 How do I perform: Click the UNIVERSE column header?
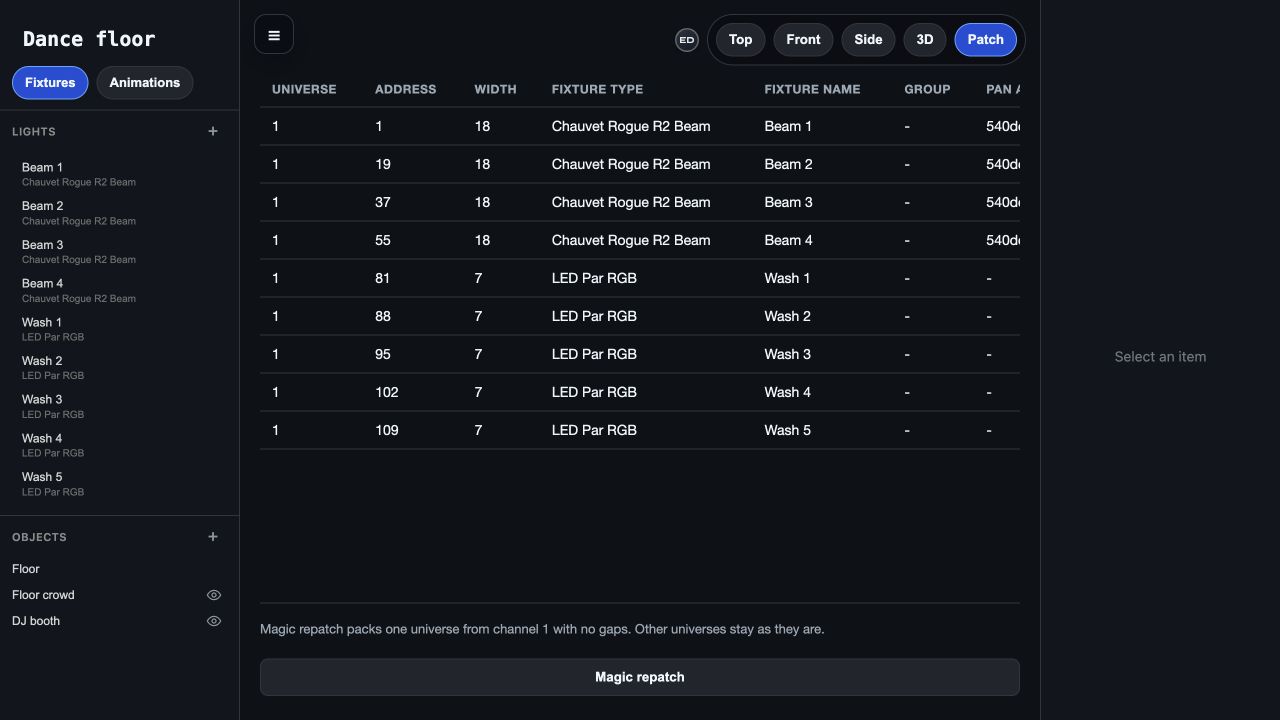click(x=304, y=89)
